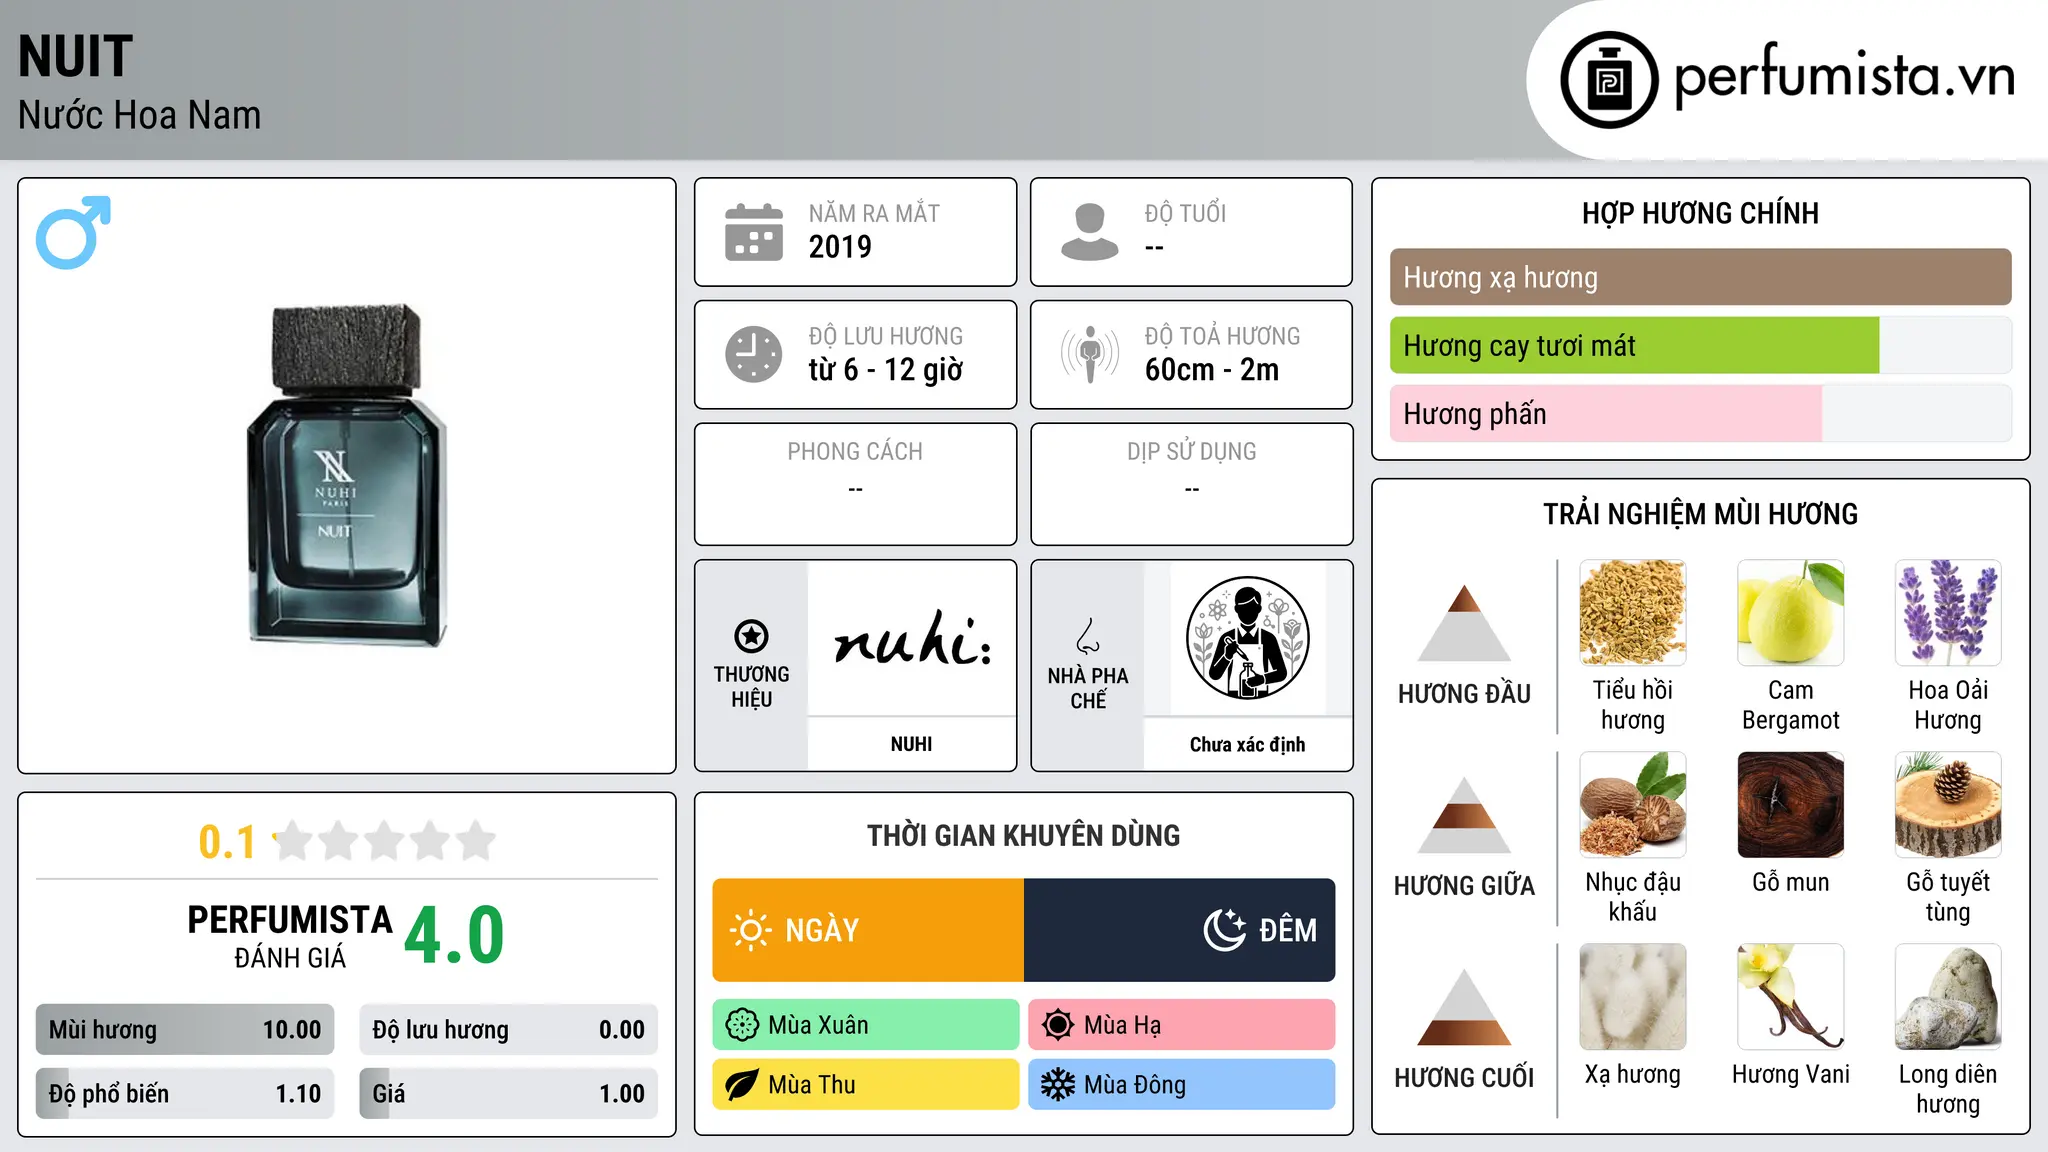Screen dimensions: 2048x1152
Task: Click the sillage value 60cm - 2m
Action: point(1212,370)
